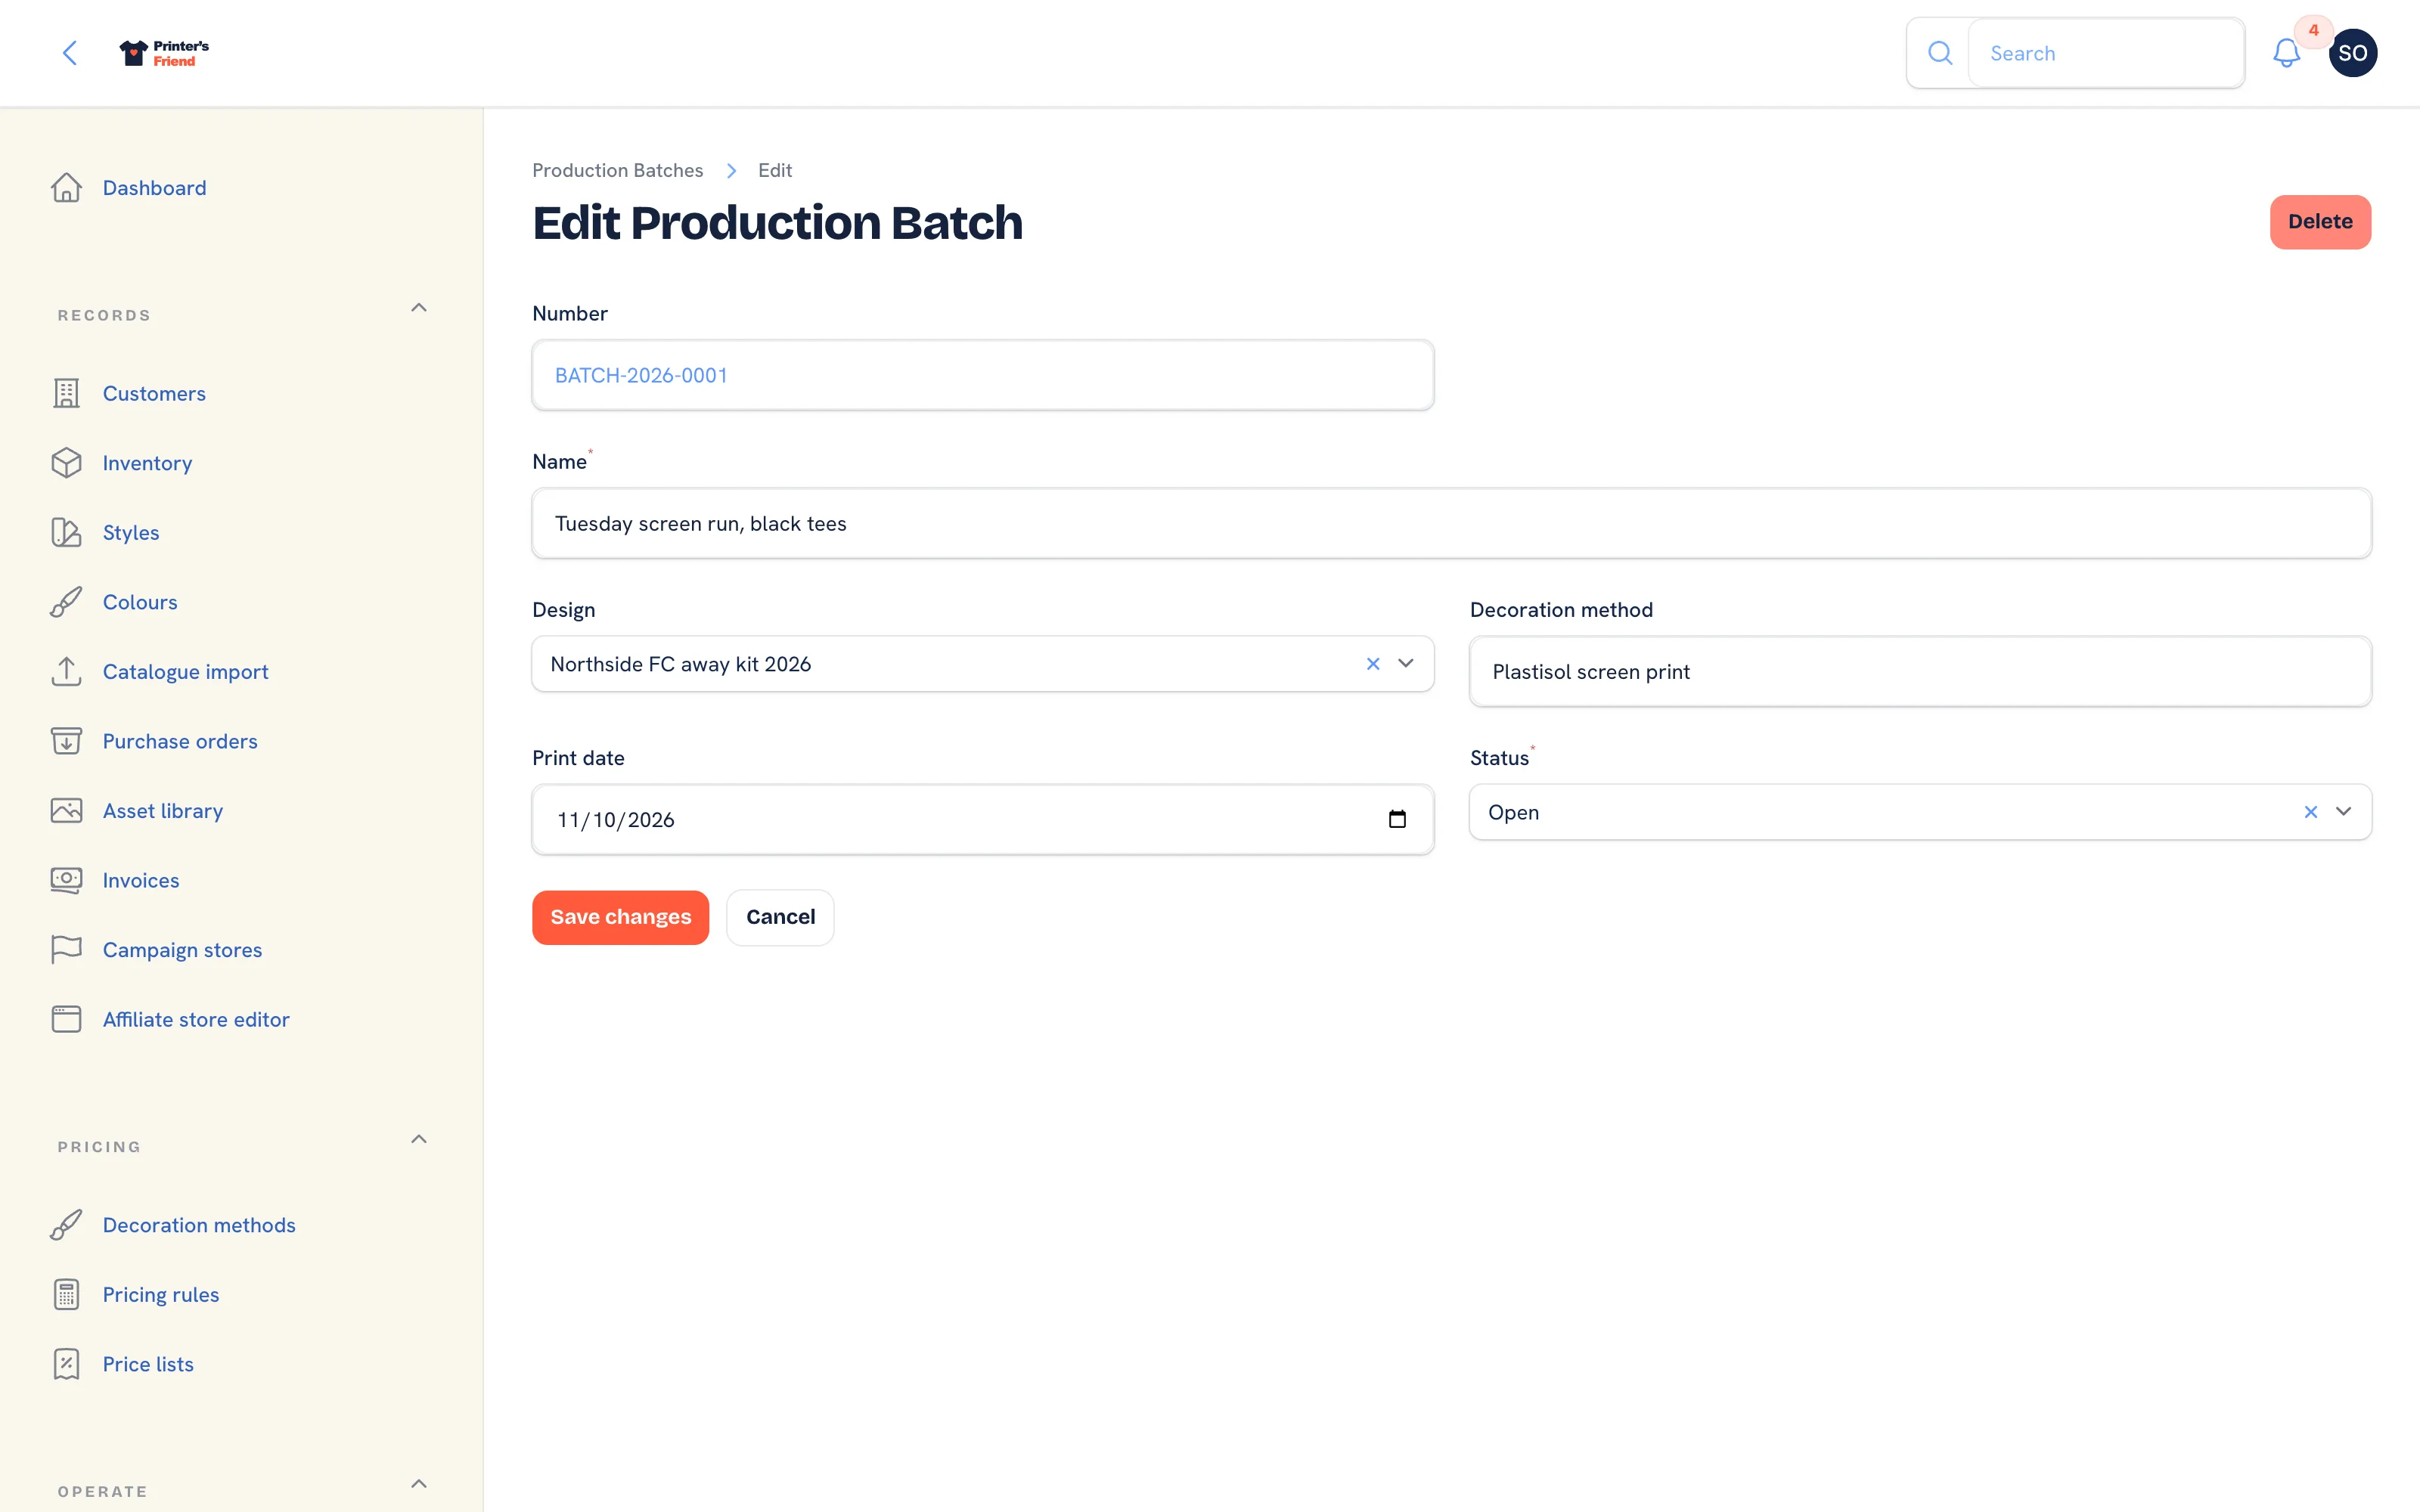Viewport: 2420px width, 1512px height.
Task: Click the Number field BATCH-2026-0001
Action: pos(982,375)
